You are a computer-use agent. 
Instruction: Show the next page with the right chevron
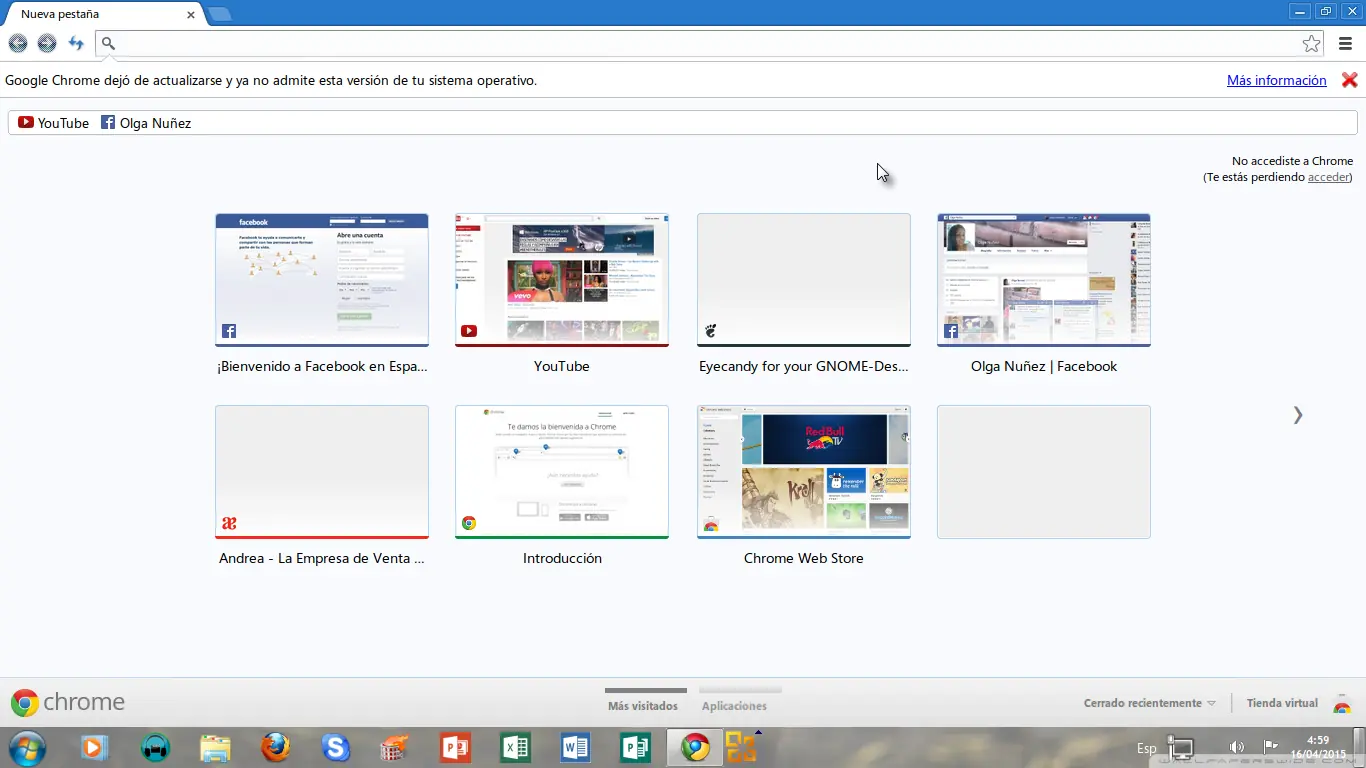[x=1298, y=415]
